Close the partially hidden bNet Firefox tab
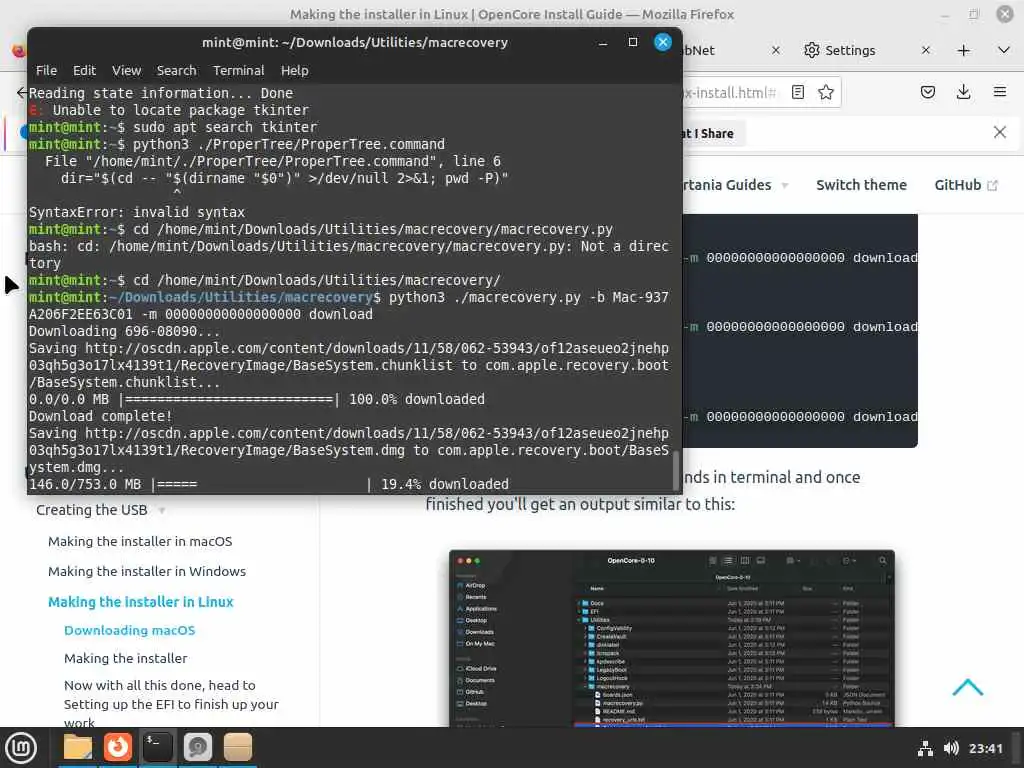The image size is (1024, 768). pos(775,50)
